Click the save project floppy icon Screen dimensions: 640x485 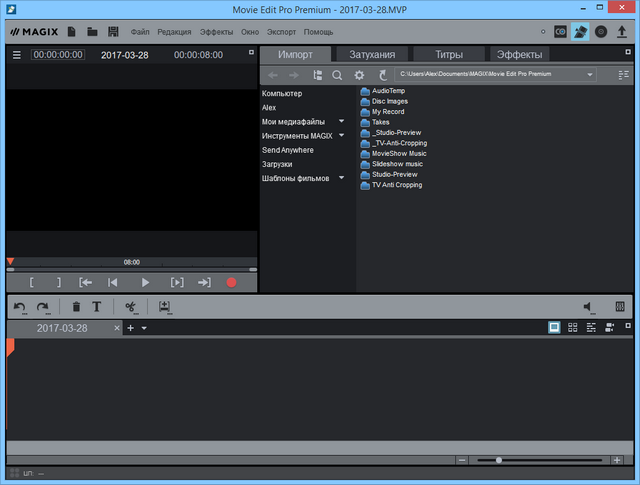coord(114,32)
